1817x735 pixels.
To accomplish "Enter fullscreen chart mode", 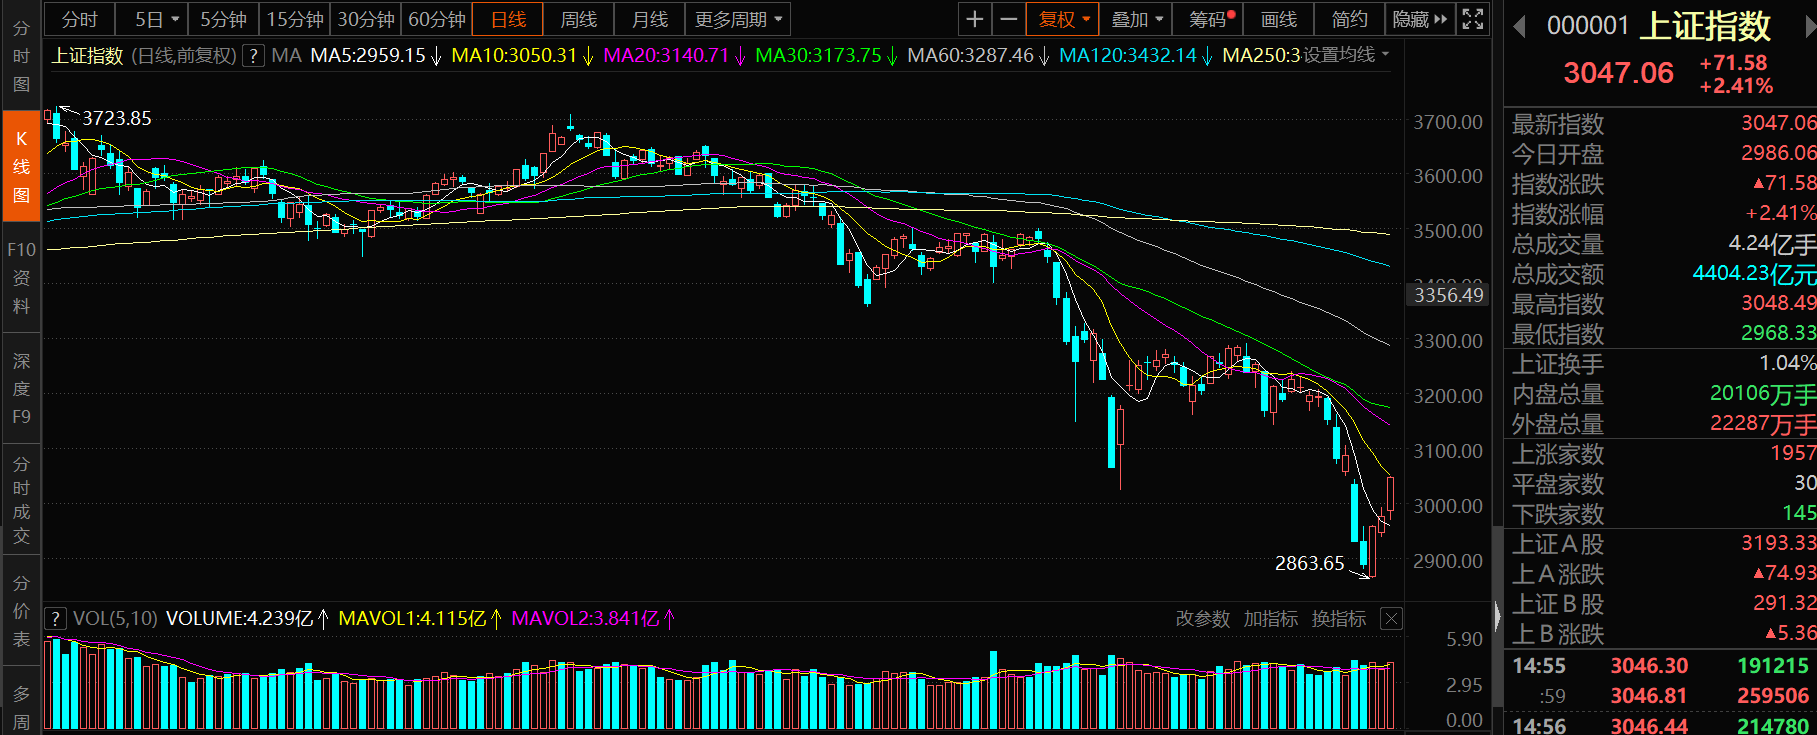I will (1473, 19).
